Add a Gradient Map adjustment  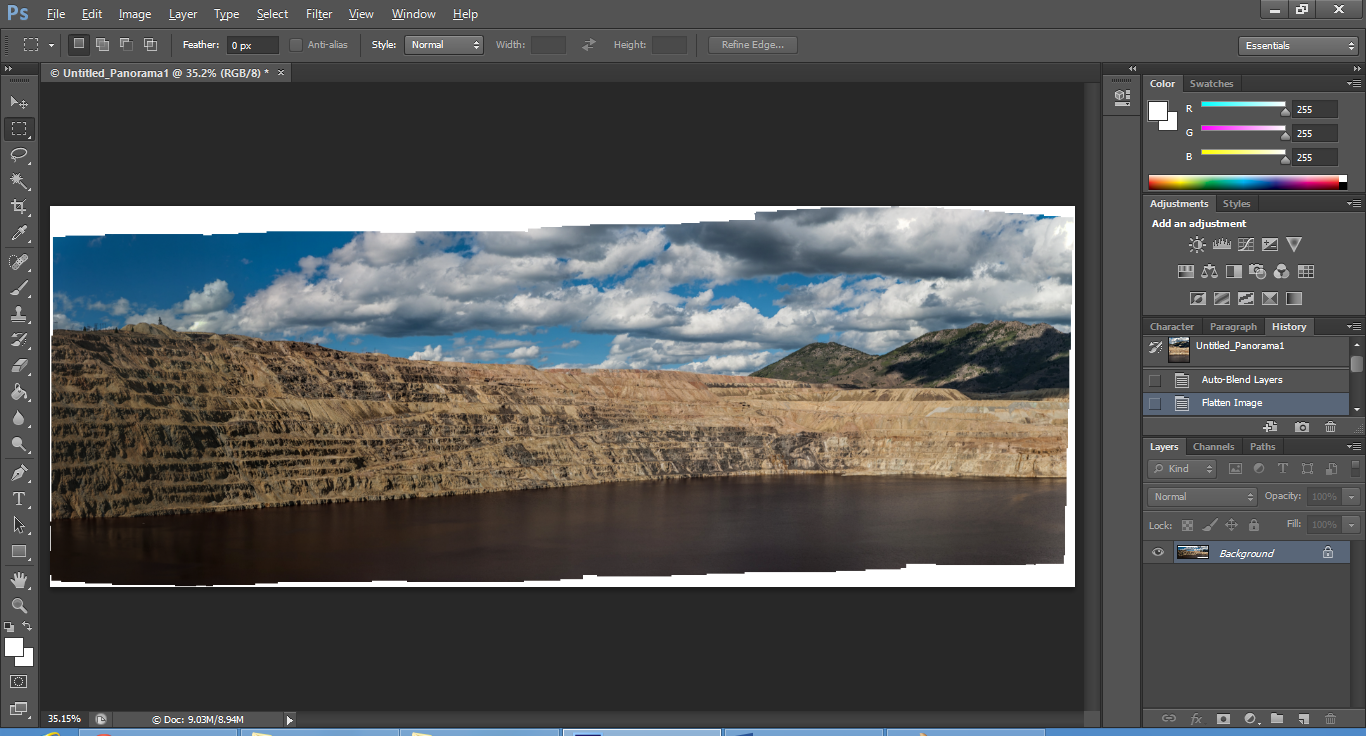pos(1294,298)
